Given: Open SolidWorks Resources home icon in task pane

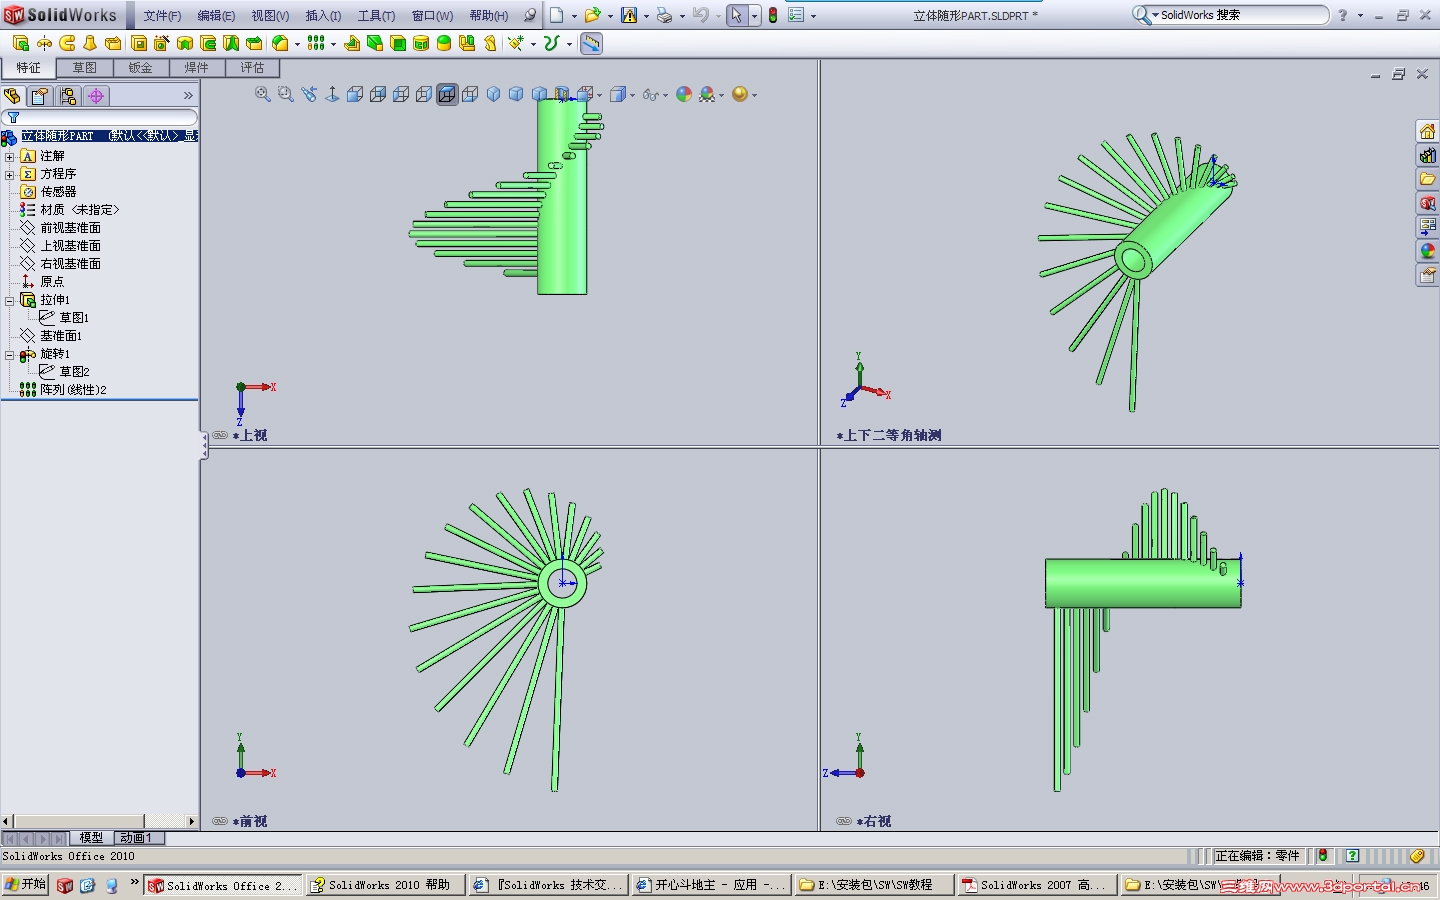Looking at the screenshot, I should coord(1427,131).
